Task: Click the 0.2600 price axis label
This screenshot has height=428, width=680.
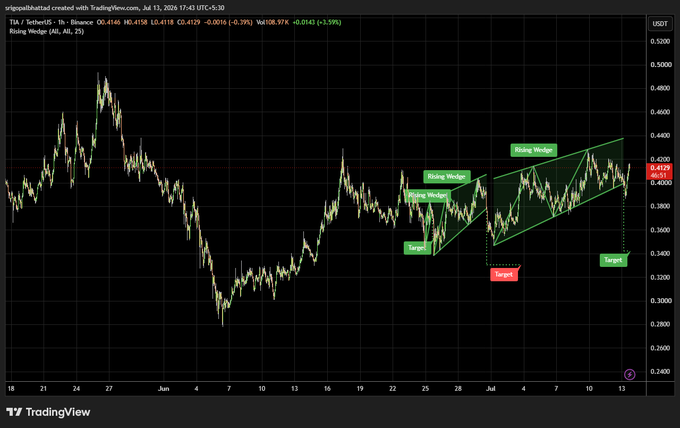Action: tap(660, 348)
